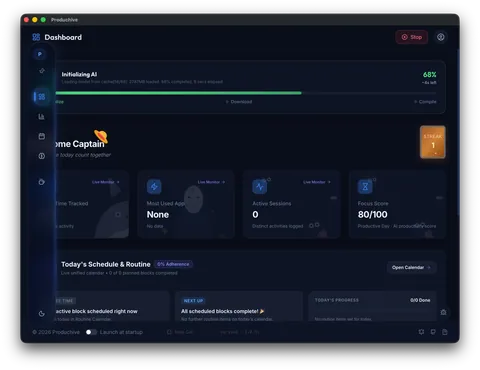
Task: Click the pin icon in the sidebar
Action: pyautogui.click(x=42, y=71)
